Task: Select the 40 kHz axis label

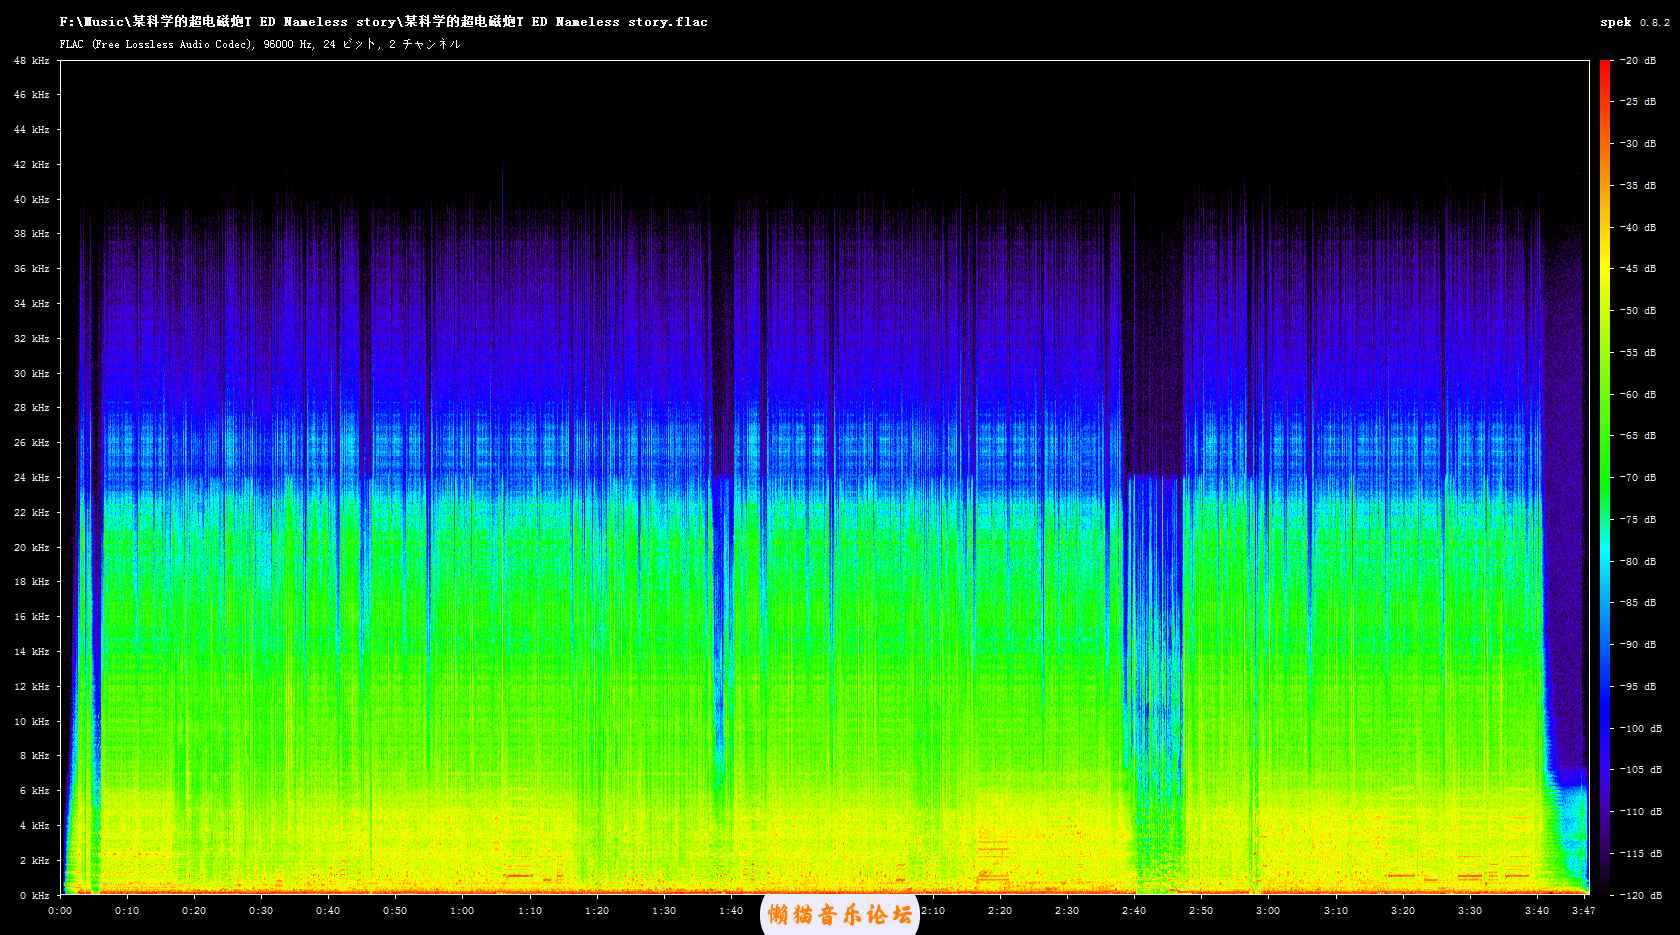Action: [32, 199]
